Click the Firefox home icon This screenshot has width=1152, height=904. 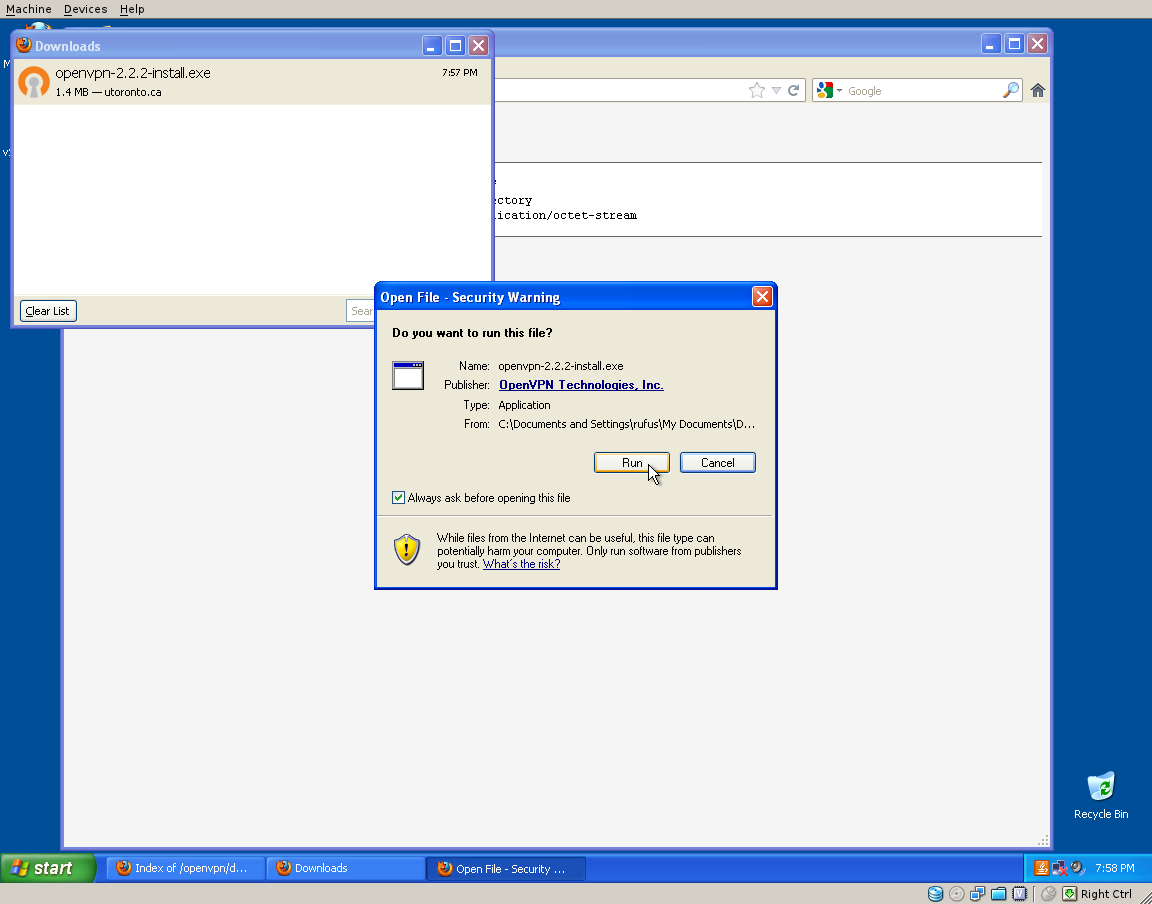click(x=1038, y=91)
